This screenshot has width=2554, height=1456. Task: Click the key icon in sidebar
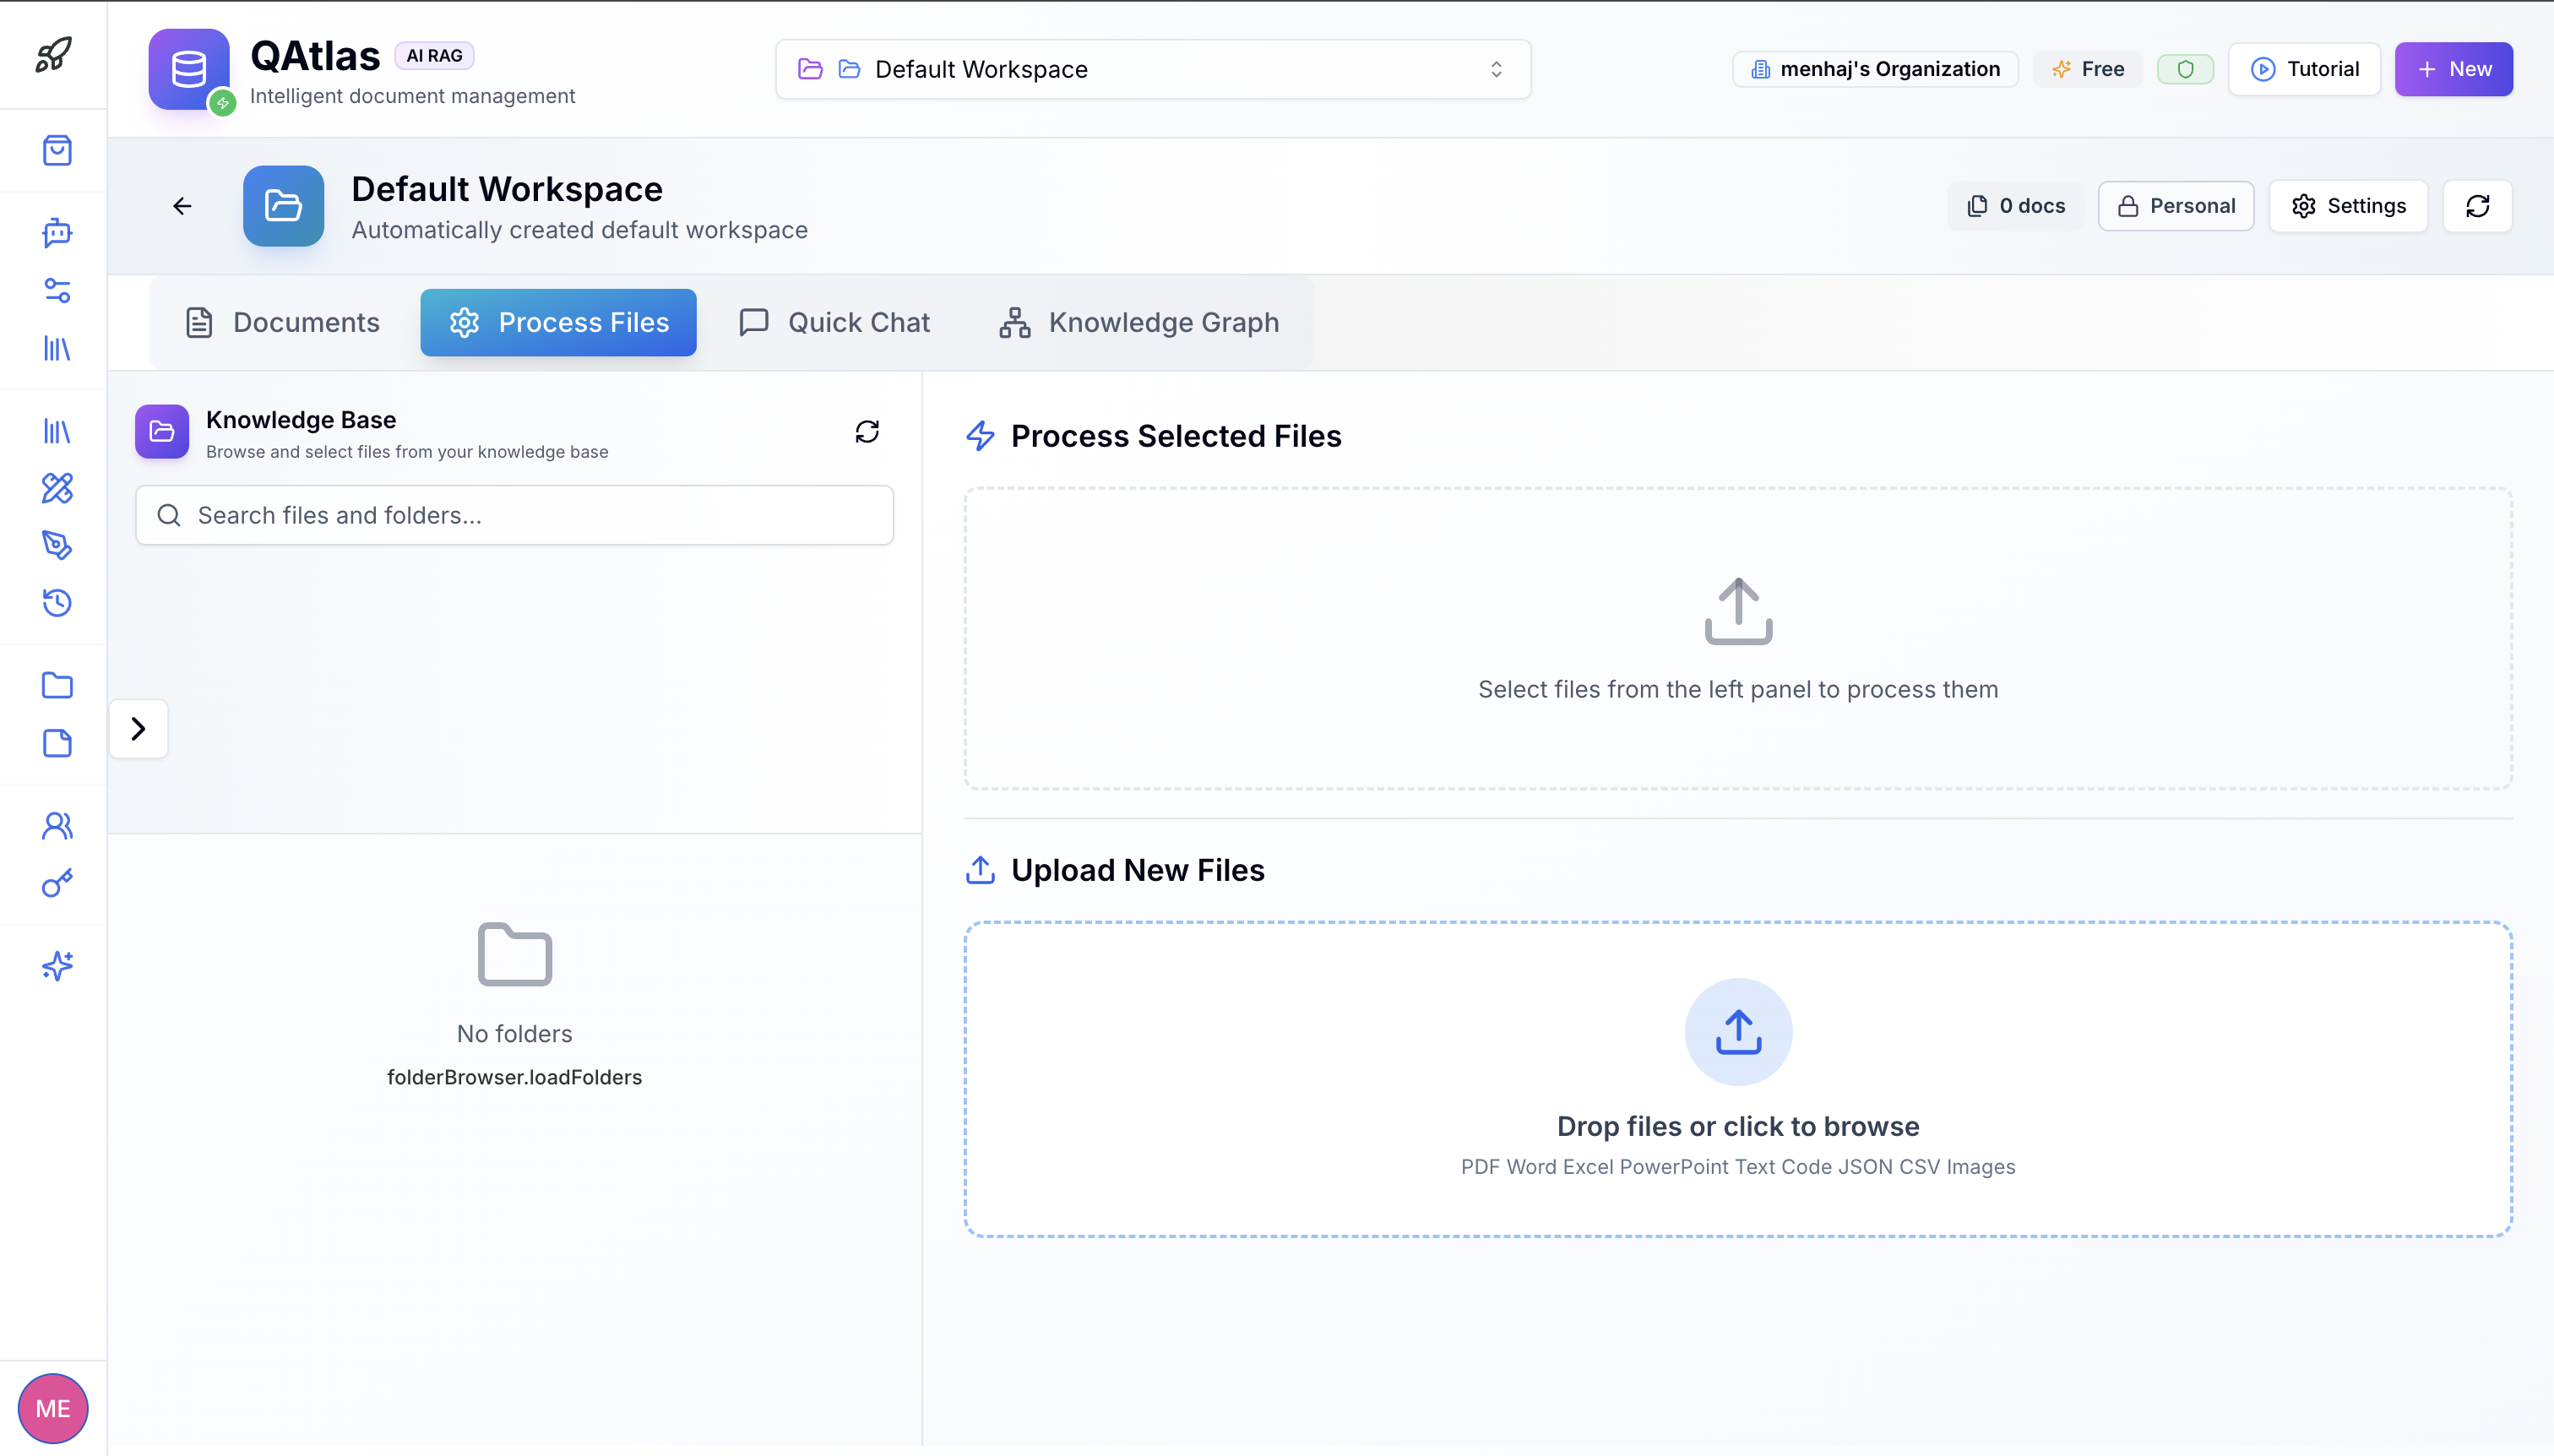pyautogui.click(x=57, y=883)
